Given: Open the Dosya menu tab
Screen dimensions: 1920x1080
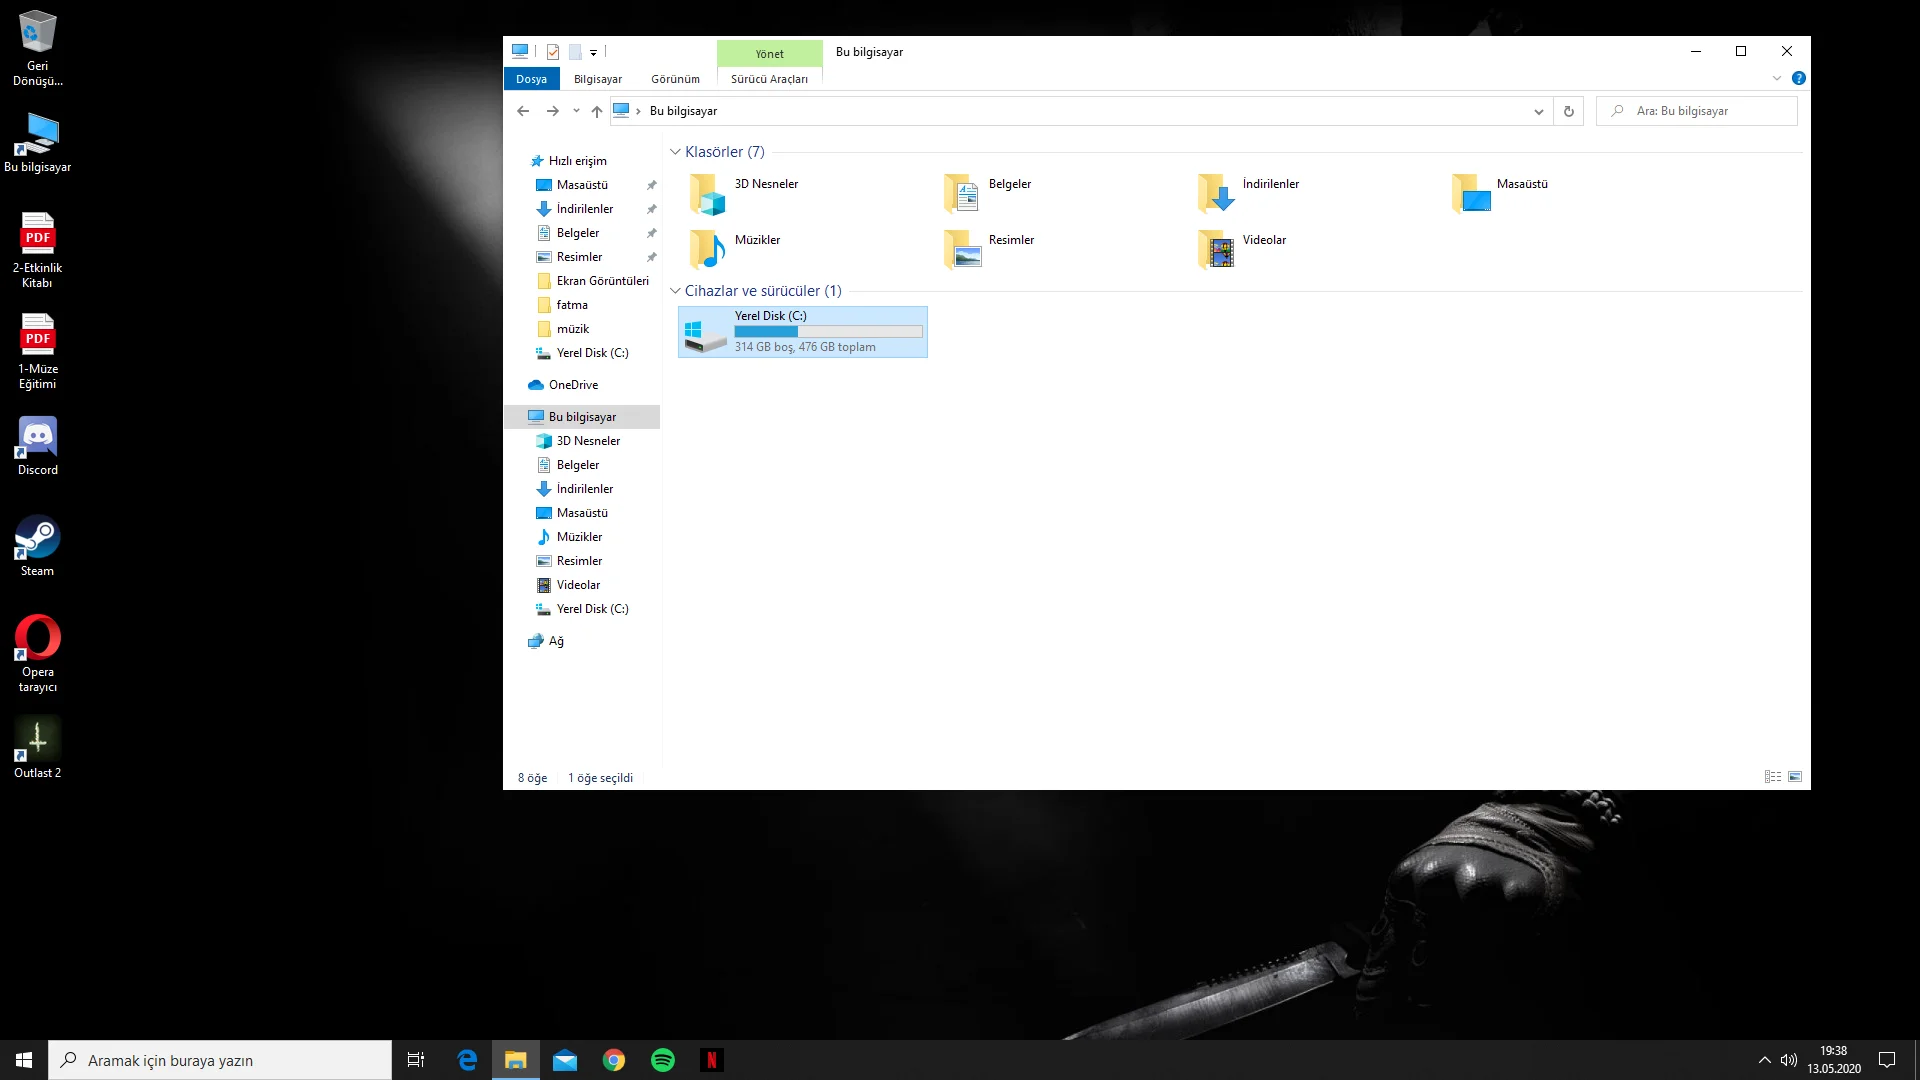Looking at the screenshot, I should pos(531,79).
